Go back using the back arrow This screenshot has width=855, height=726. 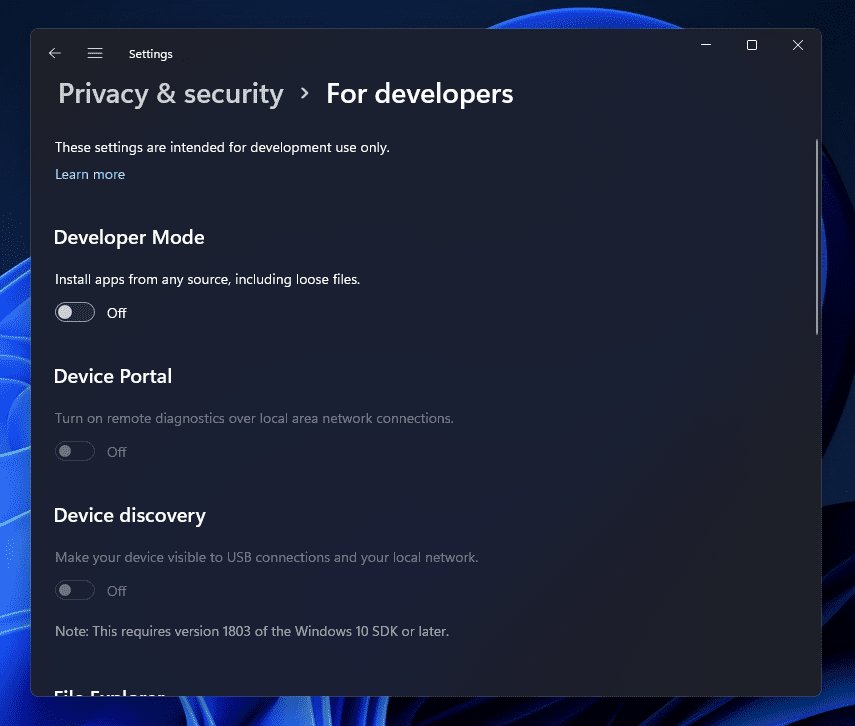click(x=55, y=53)
